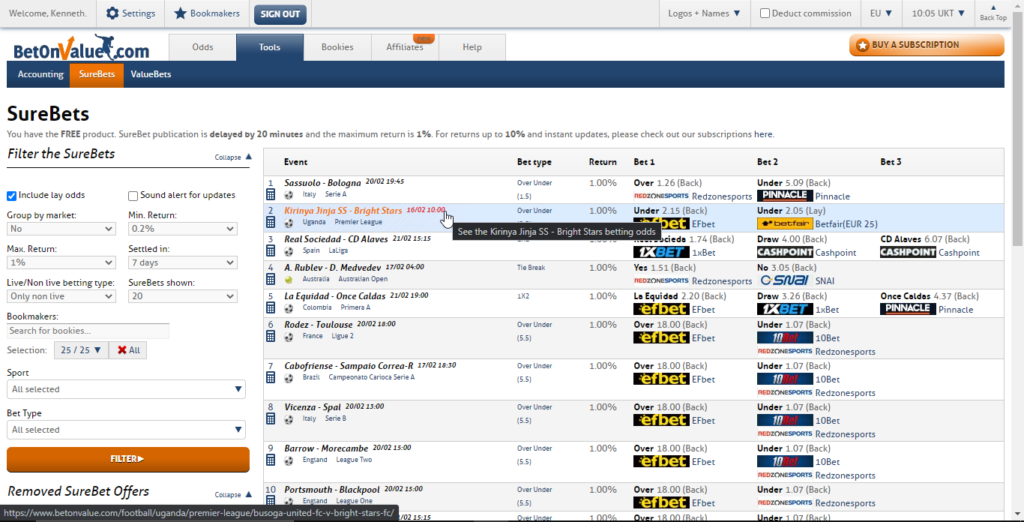
Task: Click Pinnacle logo under Once Caldas 4.37
Action: (908, 309)
